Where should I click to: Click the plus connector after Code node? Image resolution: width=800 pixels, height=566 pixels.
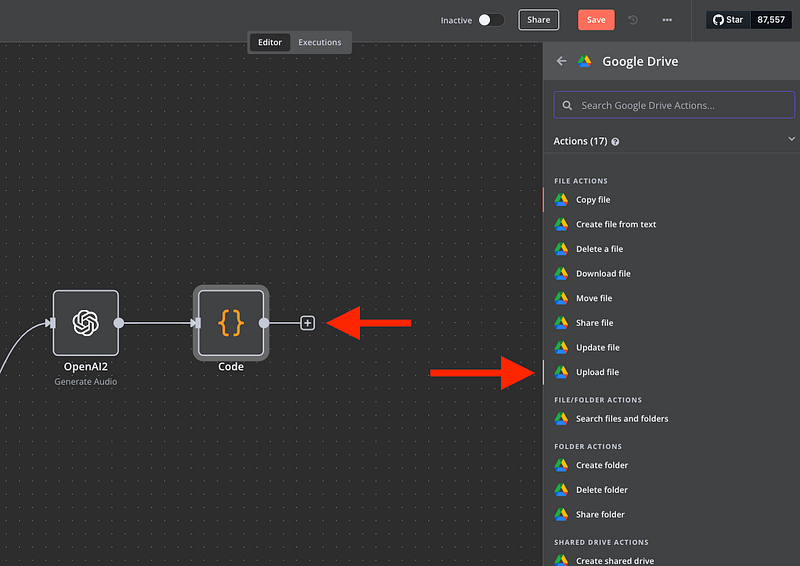click(308, 323)
